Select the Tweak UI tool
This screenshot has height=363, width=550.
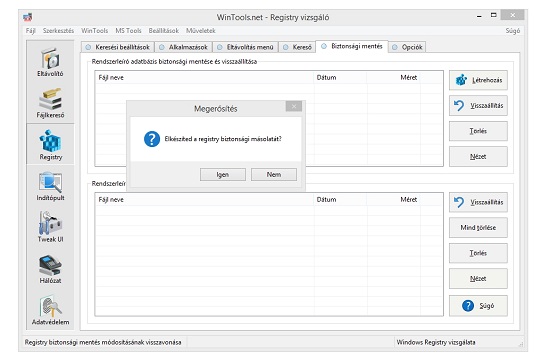coord(50,228)
